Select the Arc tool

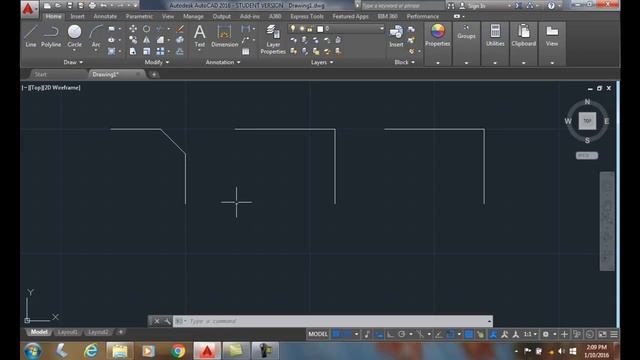96,36
